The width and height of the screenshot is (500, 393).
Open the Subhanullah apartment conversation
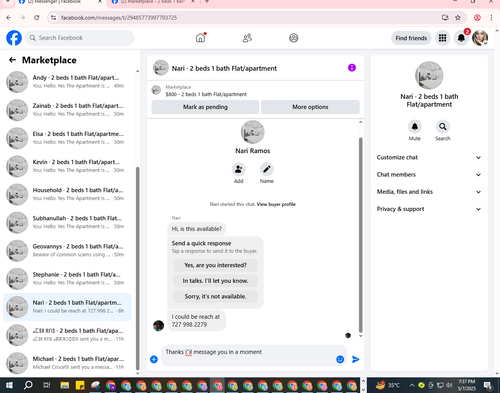[x=68, y=222]
